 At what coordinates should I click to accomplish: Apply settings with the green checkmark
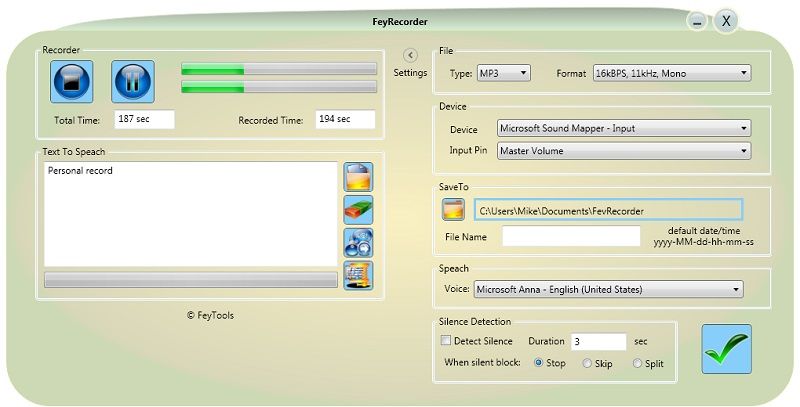point(727,349)
